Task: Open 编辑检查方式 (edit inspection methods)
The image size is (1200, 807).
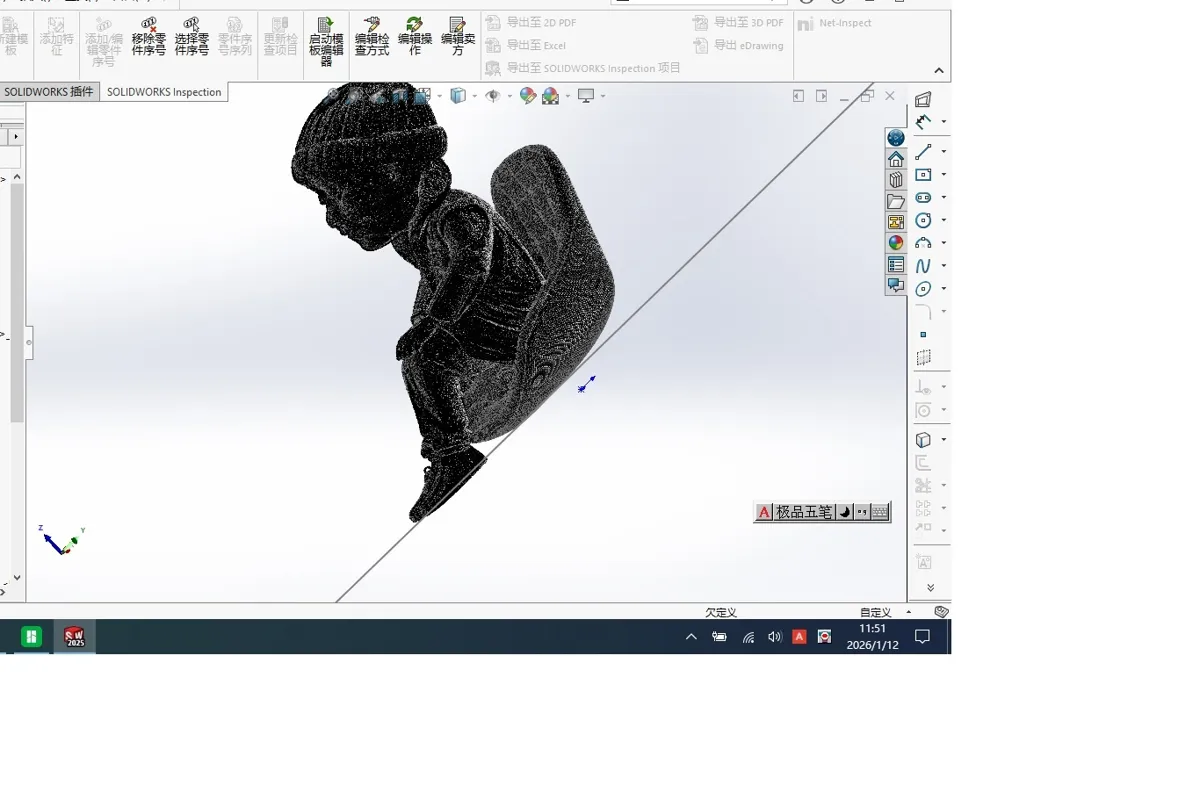Action: pyautogui.click(x=372, y=36)
